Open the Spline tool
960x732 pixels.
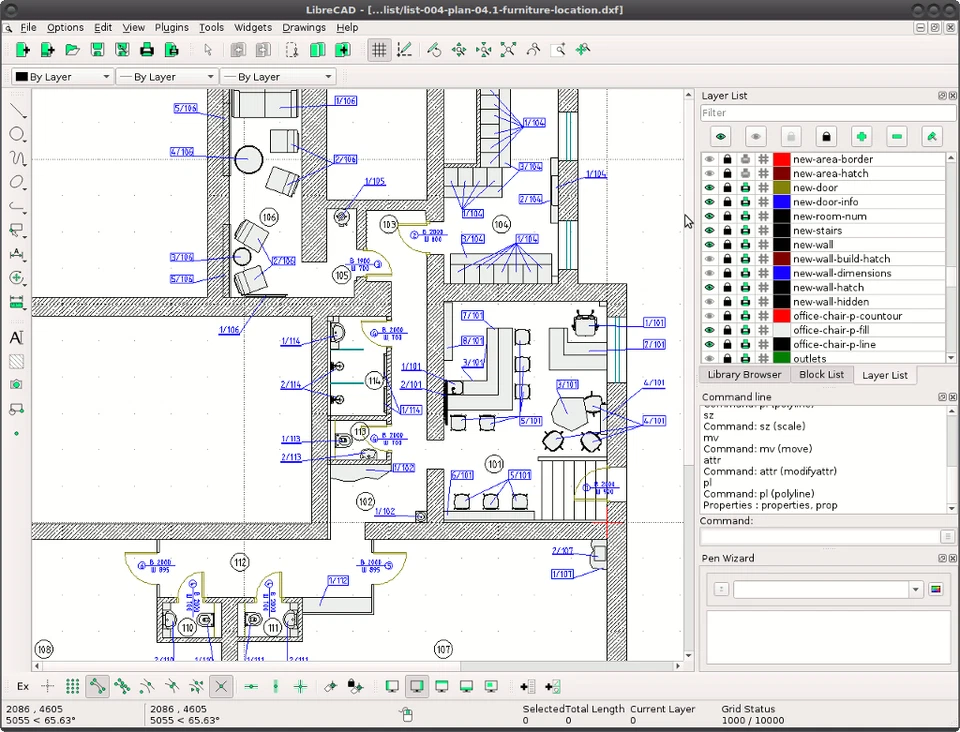[15, 159]
